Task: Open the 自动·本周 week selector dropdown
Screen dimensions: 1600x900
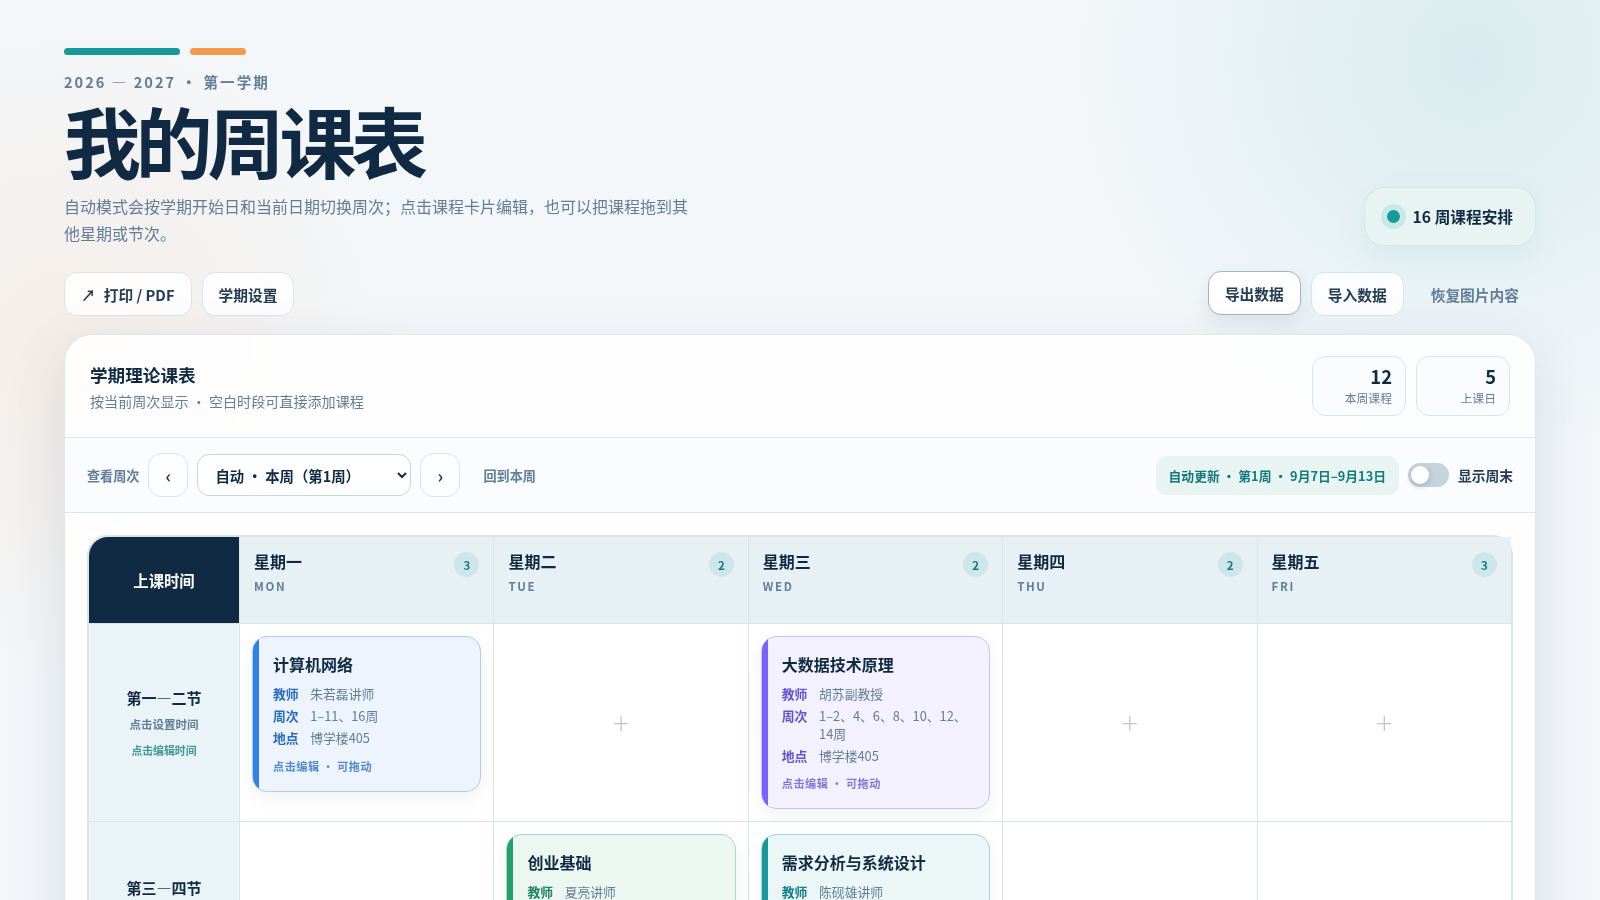Action: [304, 476]
